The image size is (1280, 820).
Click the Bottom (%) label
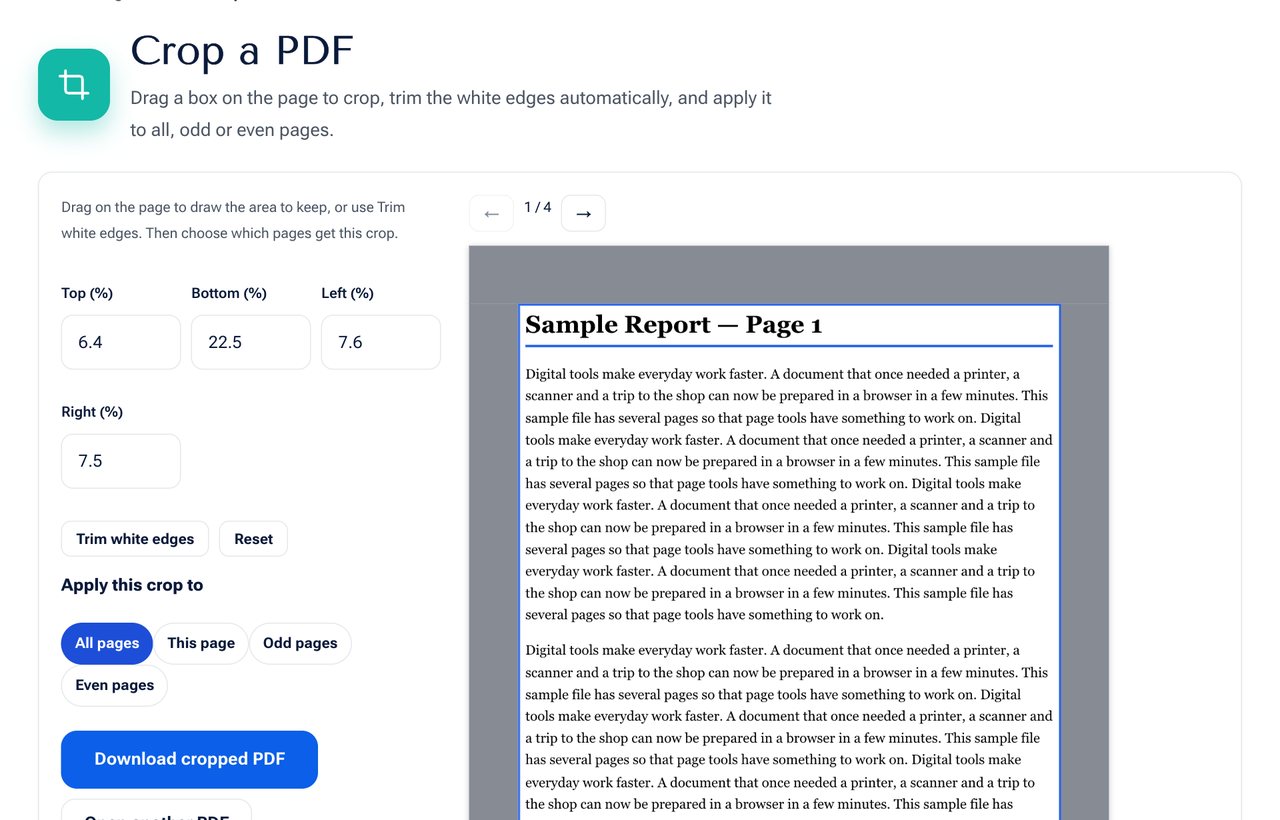pyautogui.click(x=229, y=293)
